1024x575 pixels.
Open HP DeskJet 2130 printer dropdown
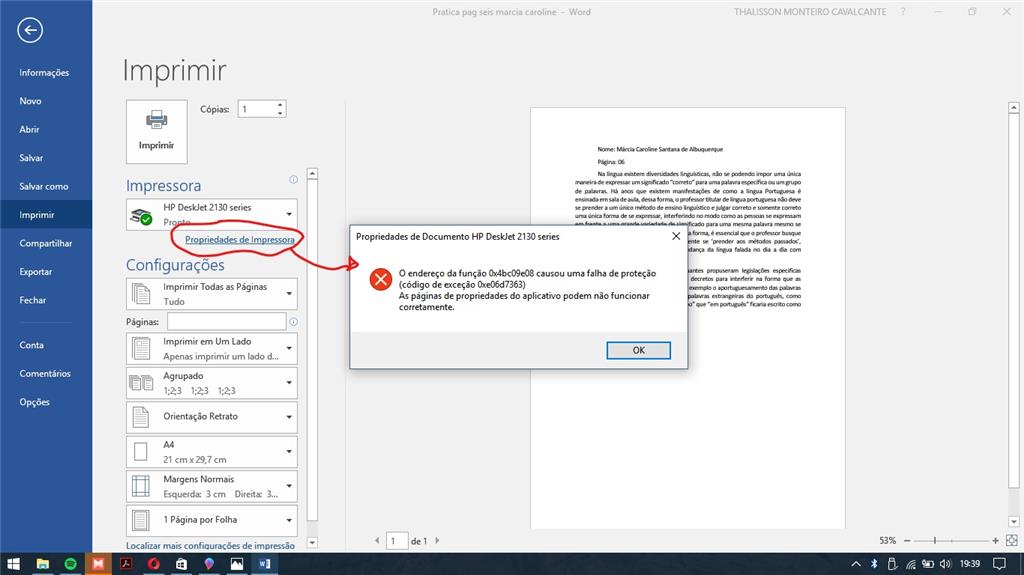point(212,214)
